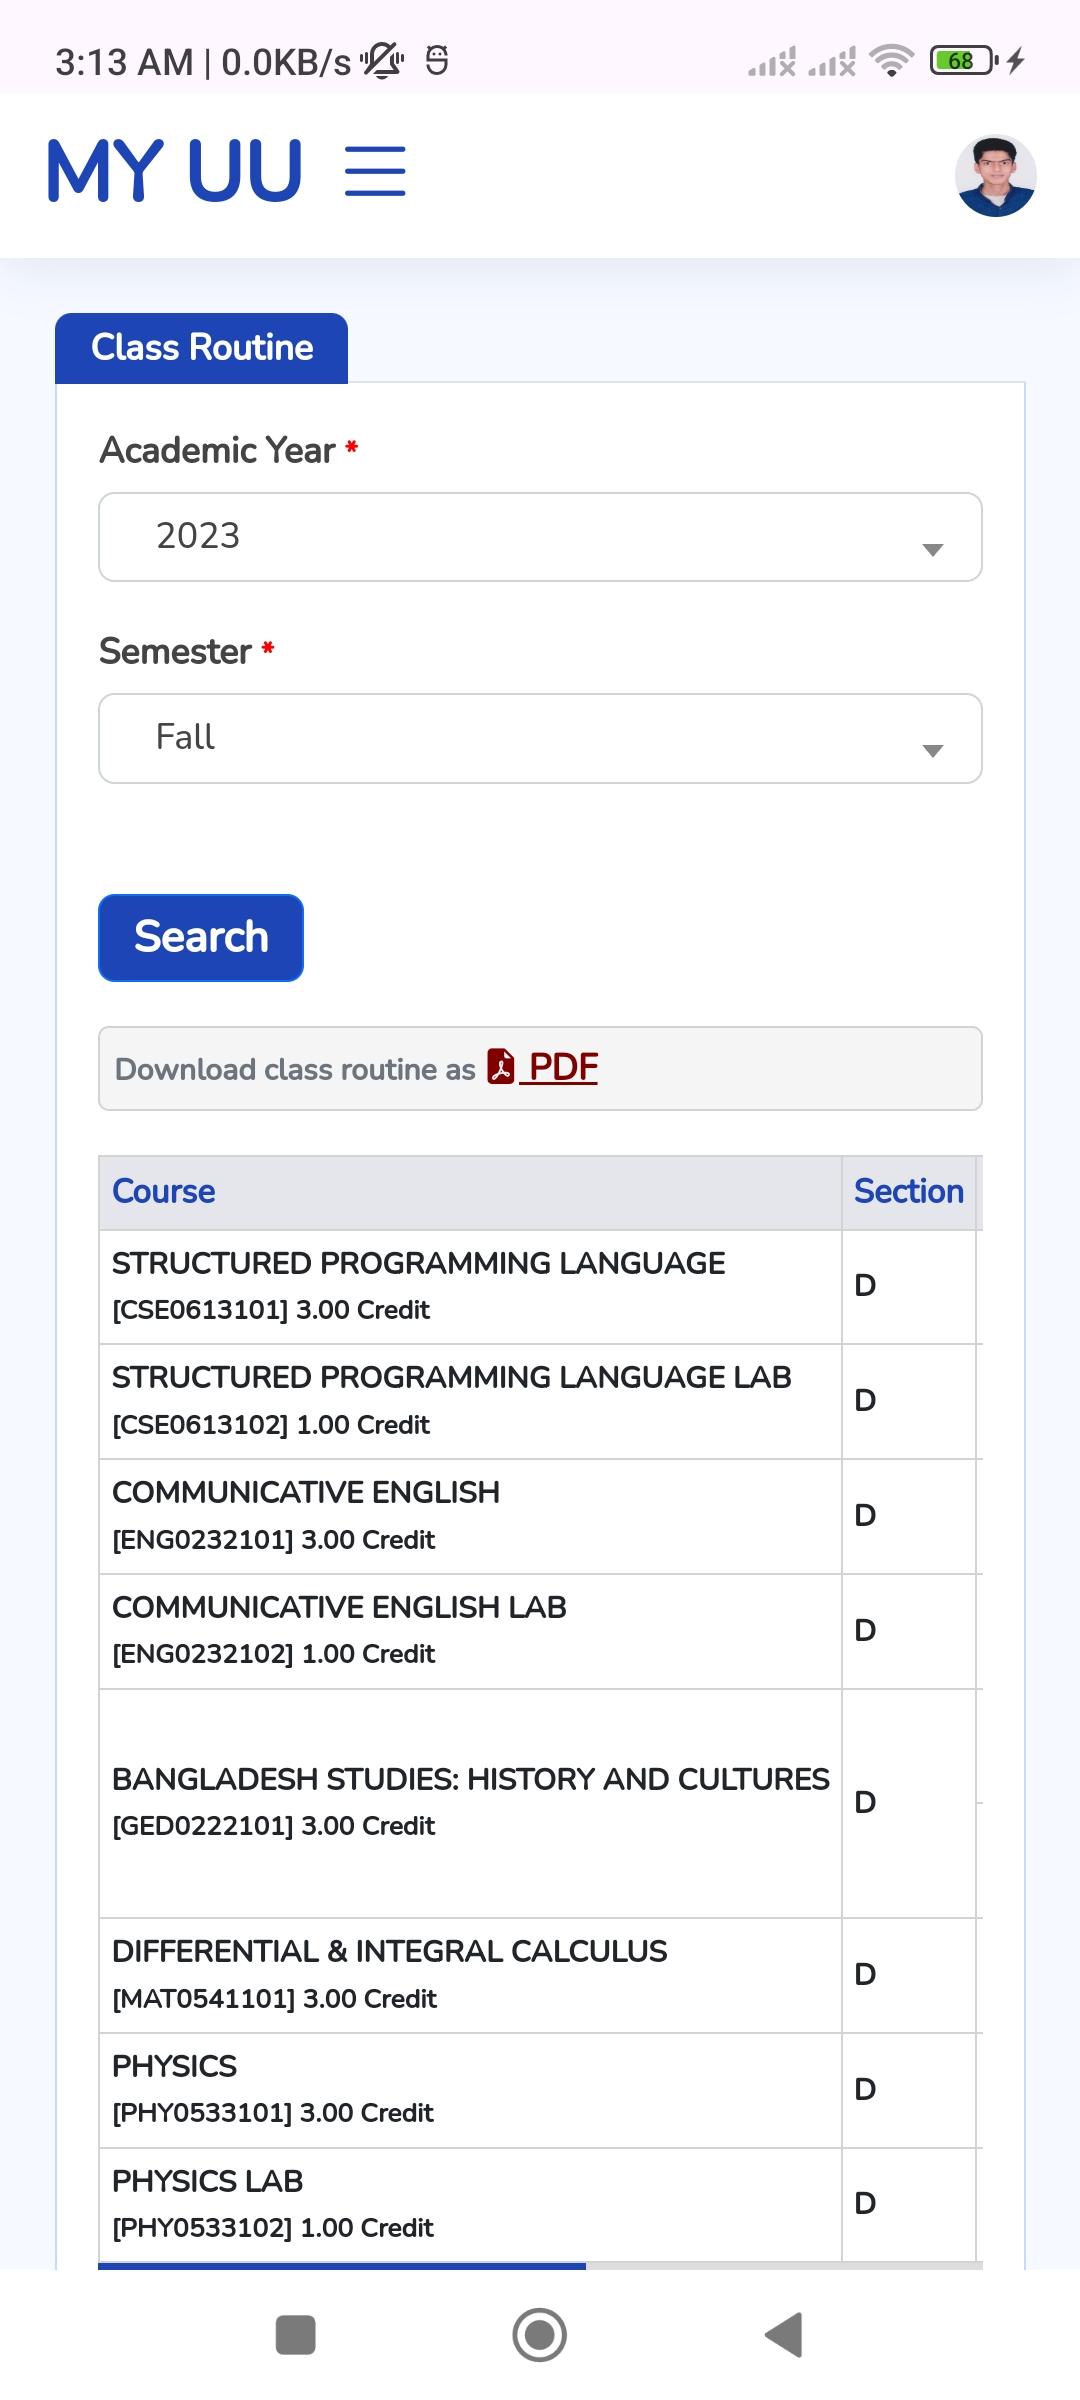Tap the Wi-Fi icon in status bar
The height and width of the screenshot is (2400, 1080).
coord(891,61)
